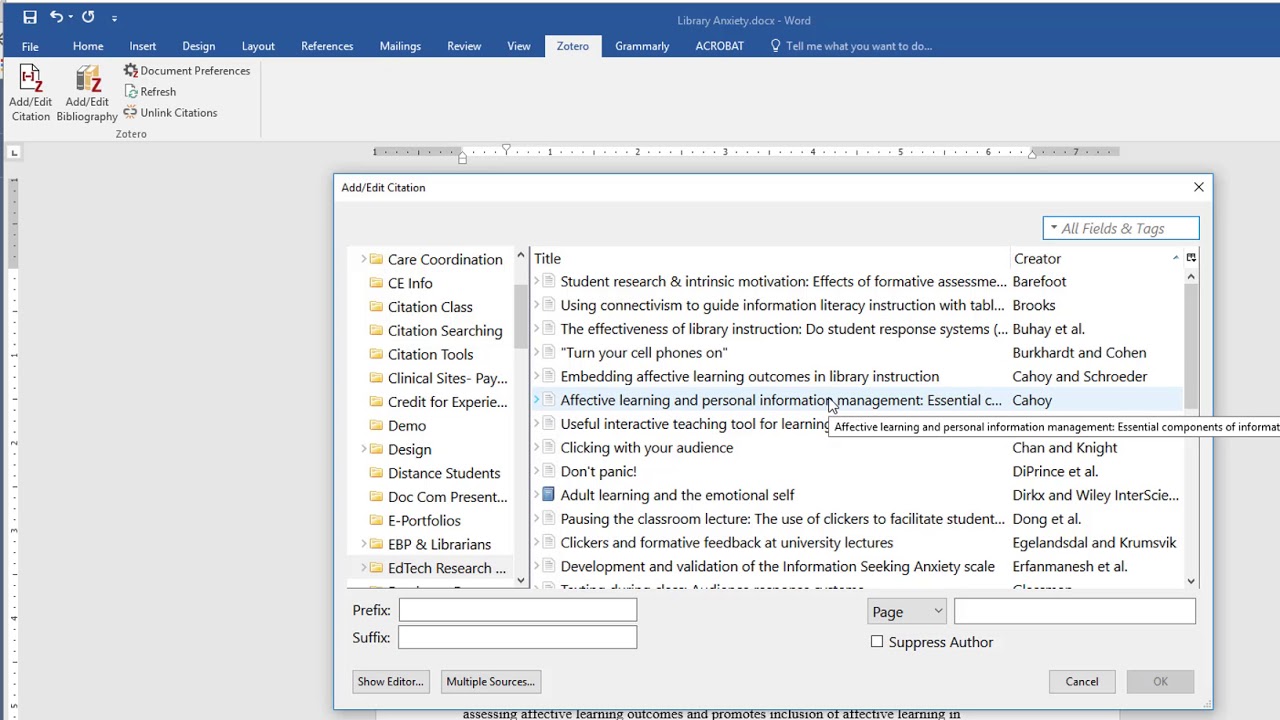
Task: Sort items by the Title column header
Action: click(770, 258)
